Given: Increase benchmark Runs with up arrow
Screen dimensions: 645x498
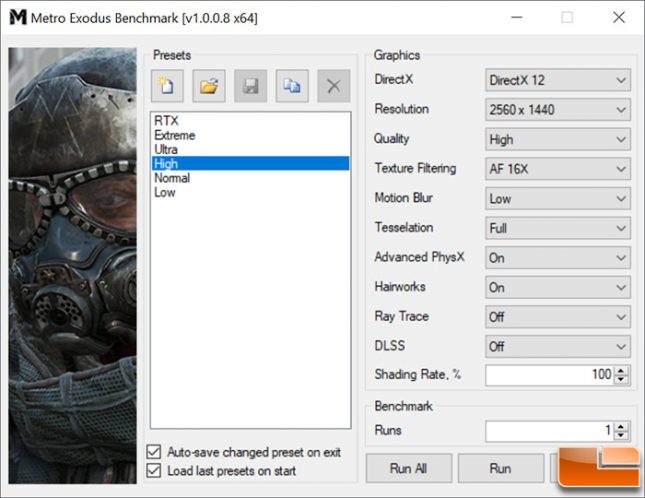Looking at the screenshot, I should pyautogui.click(x=621, y=426).
